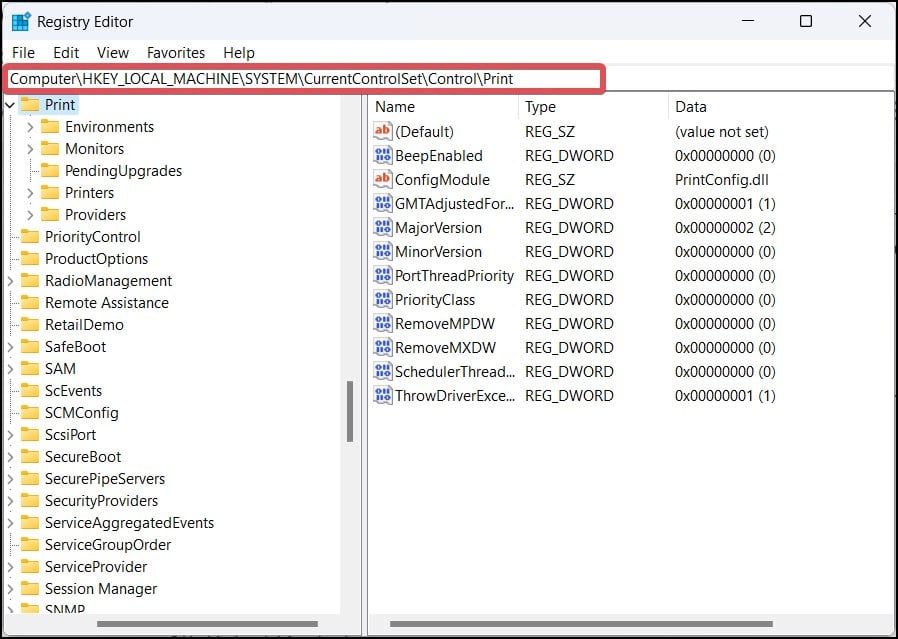Select the ProductOptions key
The width and height of the screenshot is (898, 639).
(96, 259)
